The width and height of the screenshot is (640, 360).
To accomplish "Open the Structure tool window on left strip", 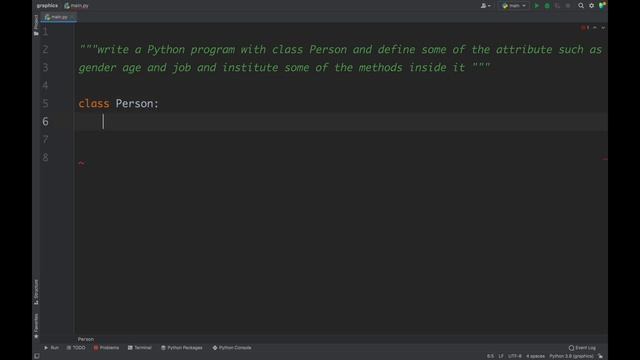I will point(36,292).
